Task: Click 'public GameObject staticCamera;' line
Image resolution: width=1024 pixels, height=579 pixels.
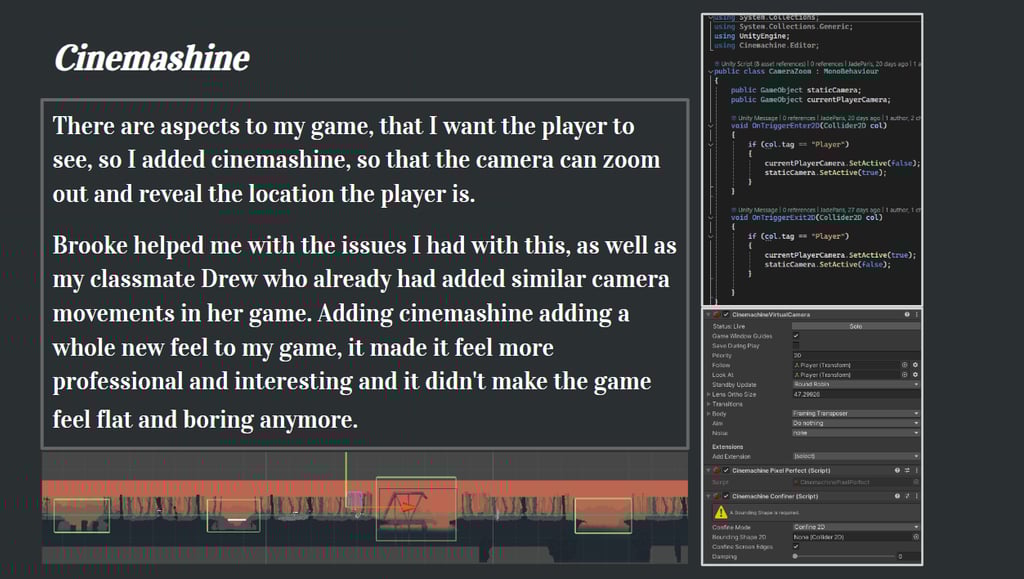Action: [x=795, y=90]
